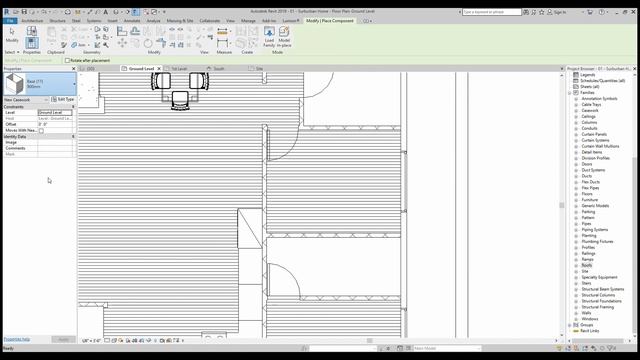Open the Manage ribbon tab
Image resolution: width=640 pixels, height=360 pixels.
tap(248, 20)
